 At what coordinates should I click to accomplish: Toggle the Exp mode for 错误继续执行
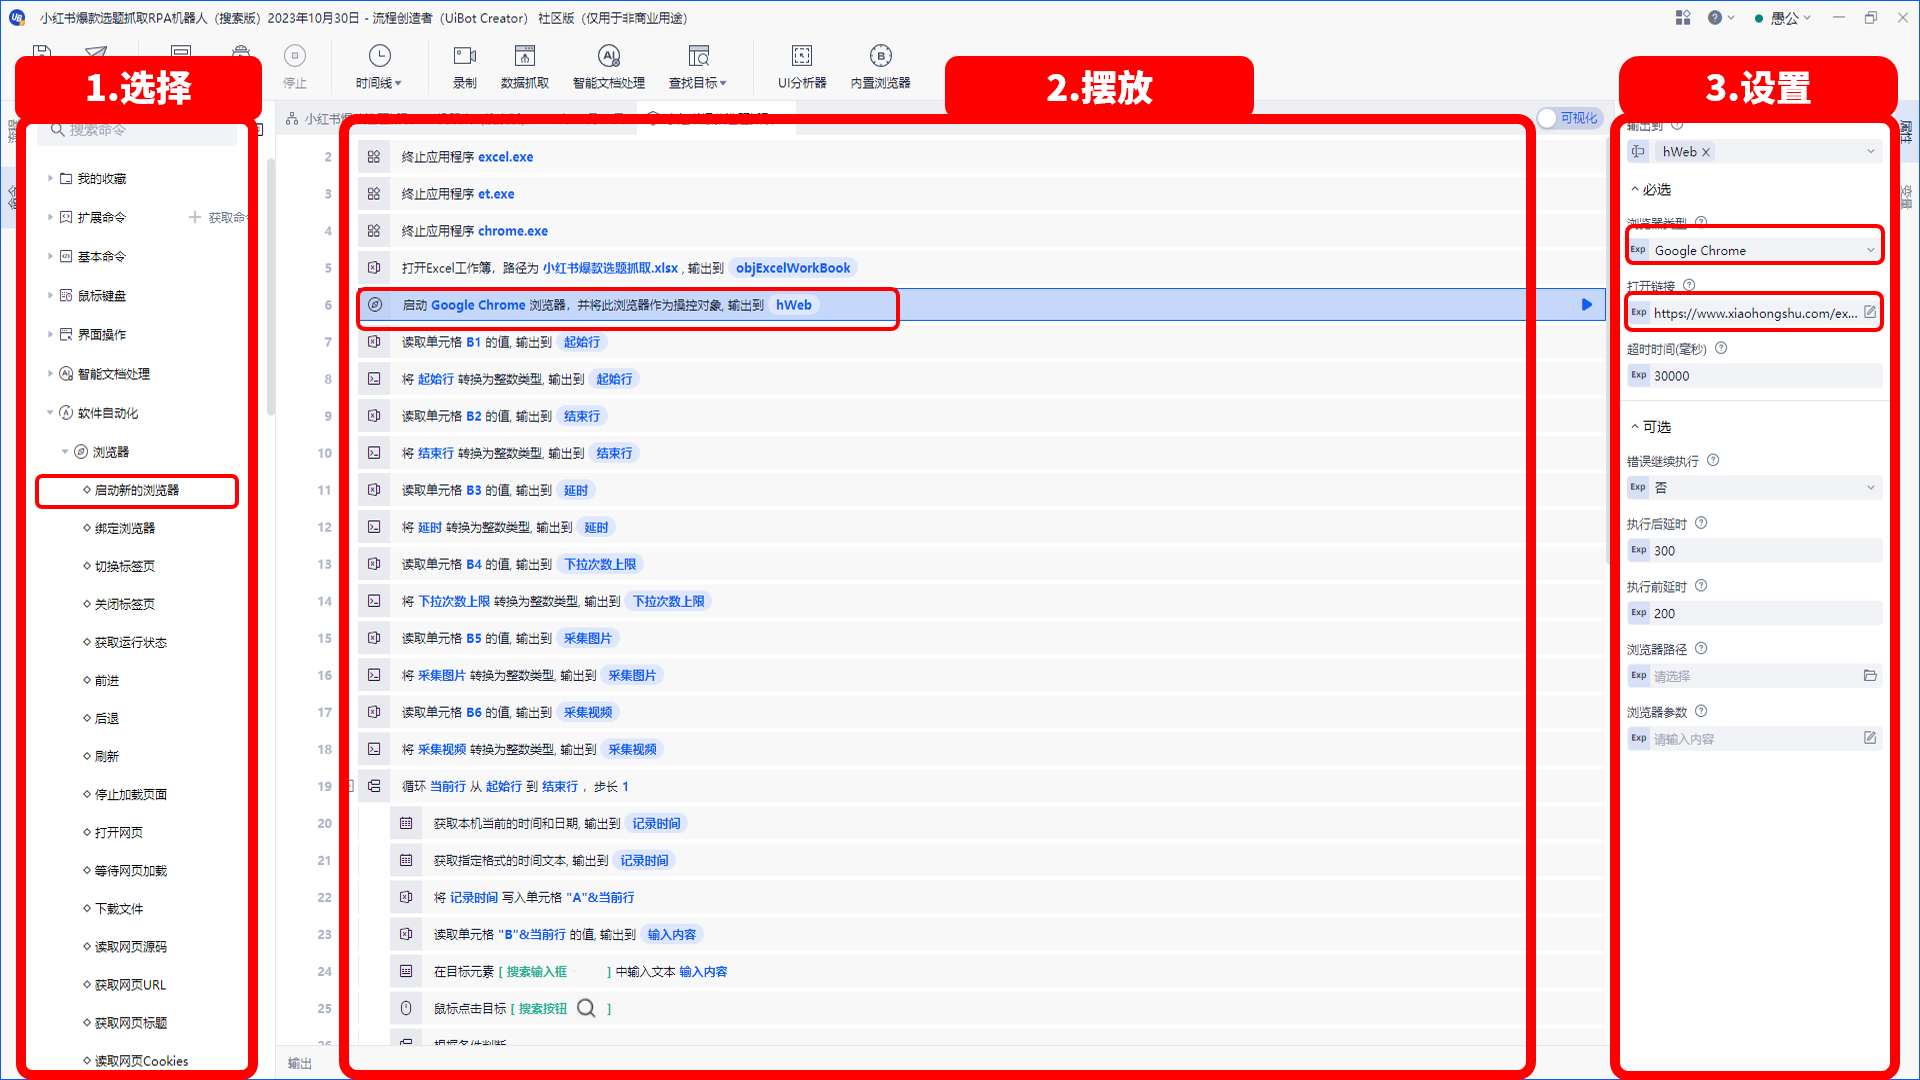point(1638,487)
